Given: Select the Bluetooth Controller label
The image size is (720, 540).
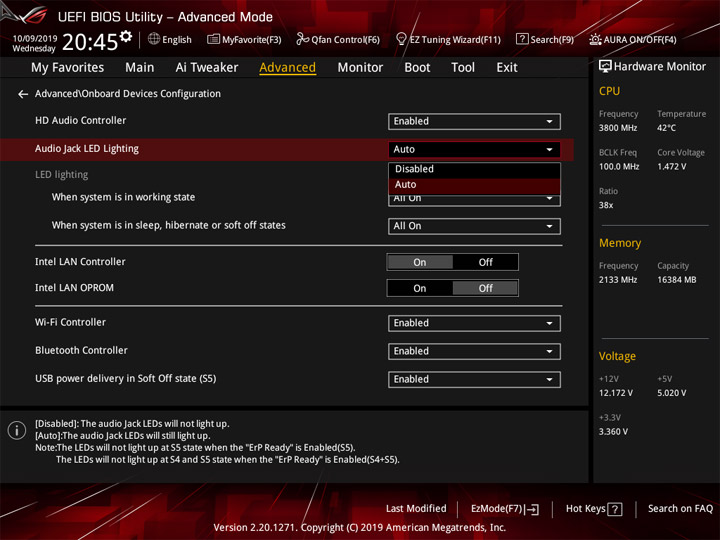Looking at the screenshot, I should coord(81,350).
